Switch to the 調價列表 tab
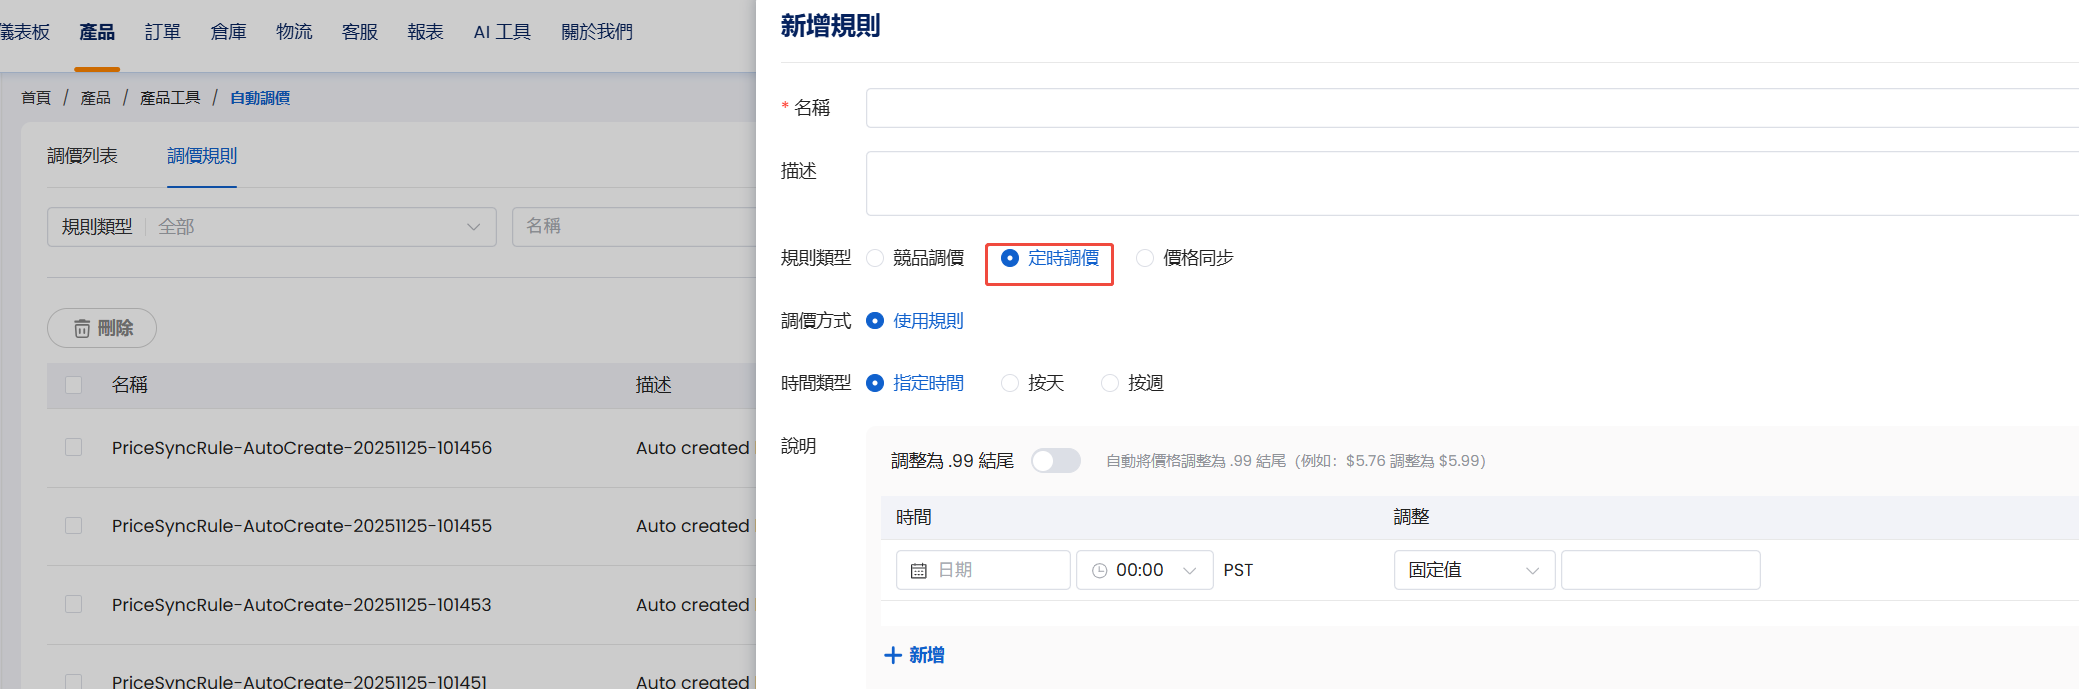The height and width of the screenshot is (689, 2079). pos(82,156)
